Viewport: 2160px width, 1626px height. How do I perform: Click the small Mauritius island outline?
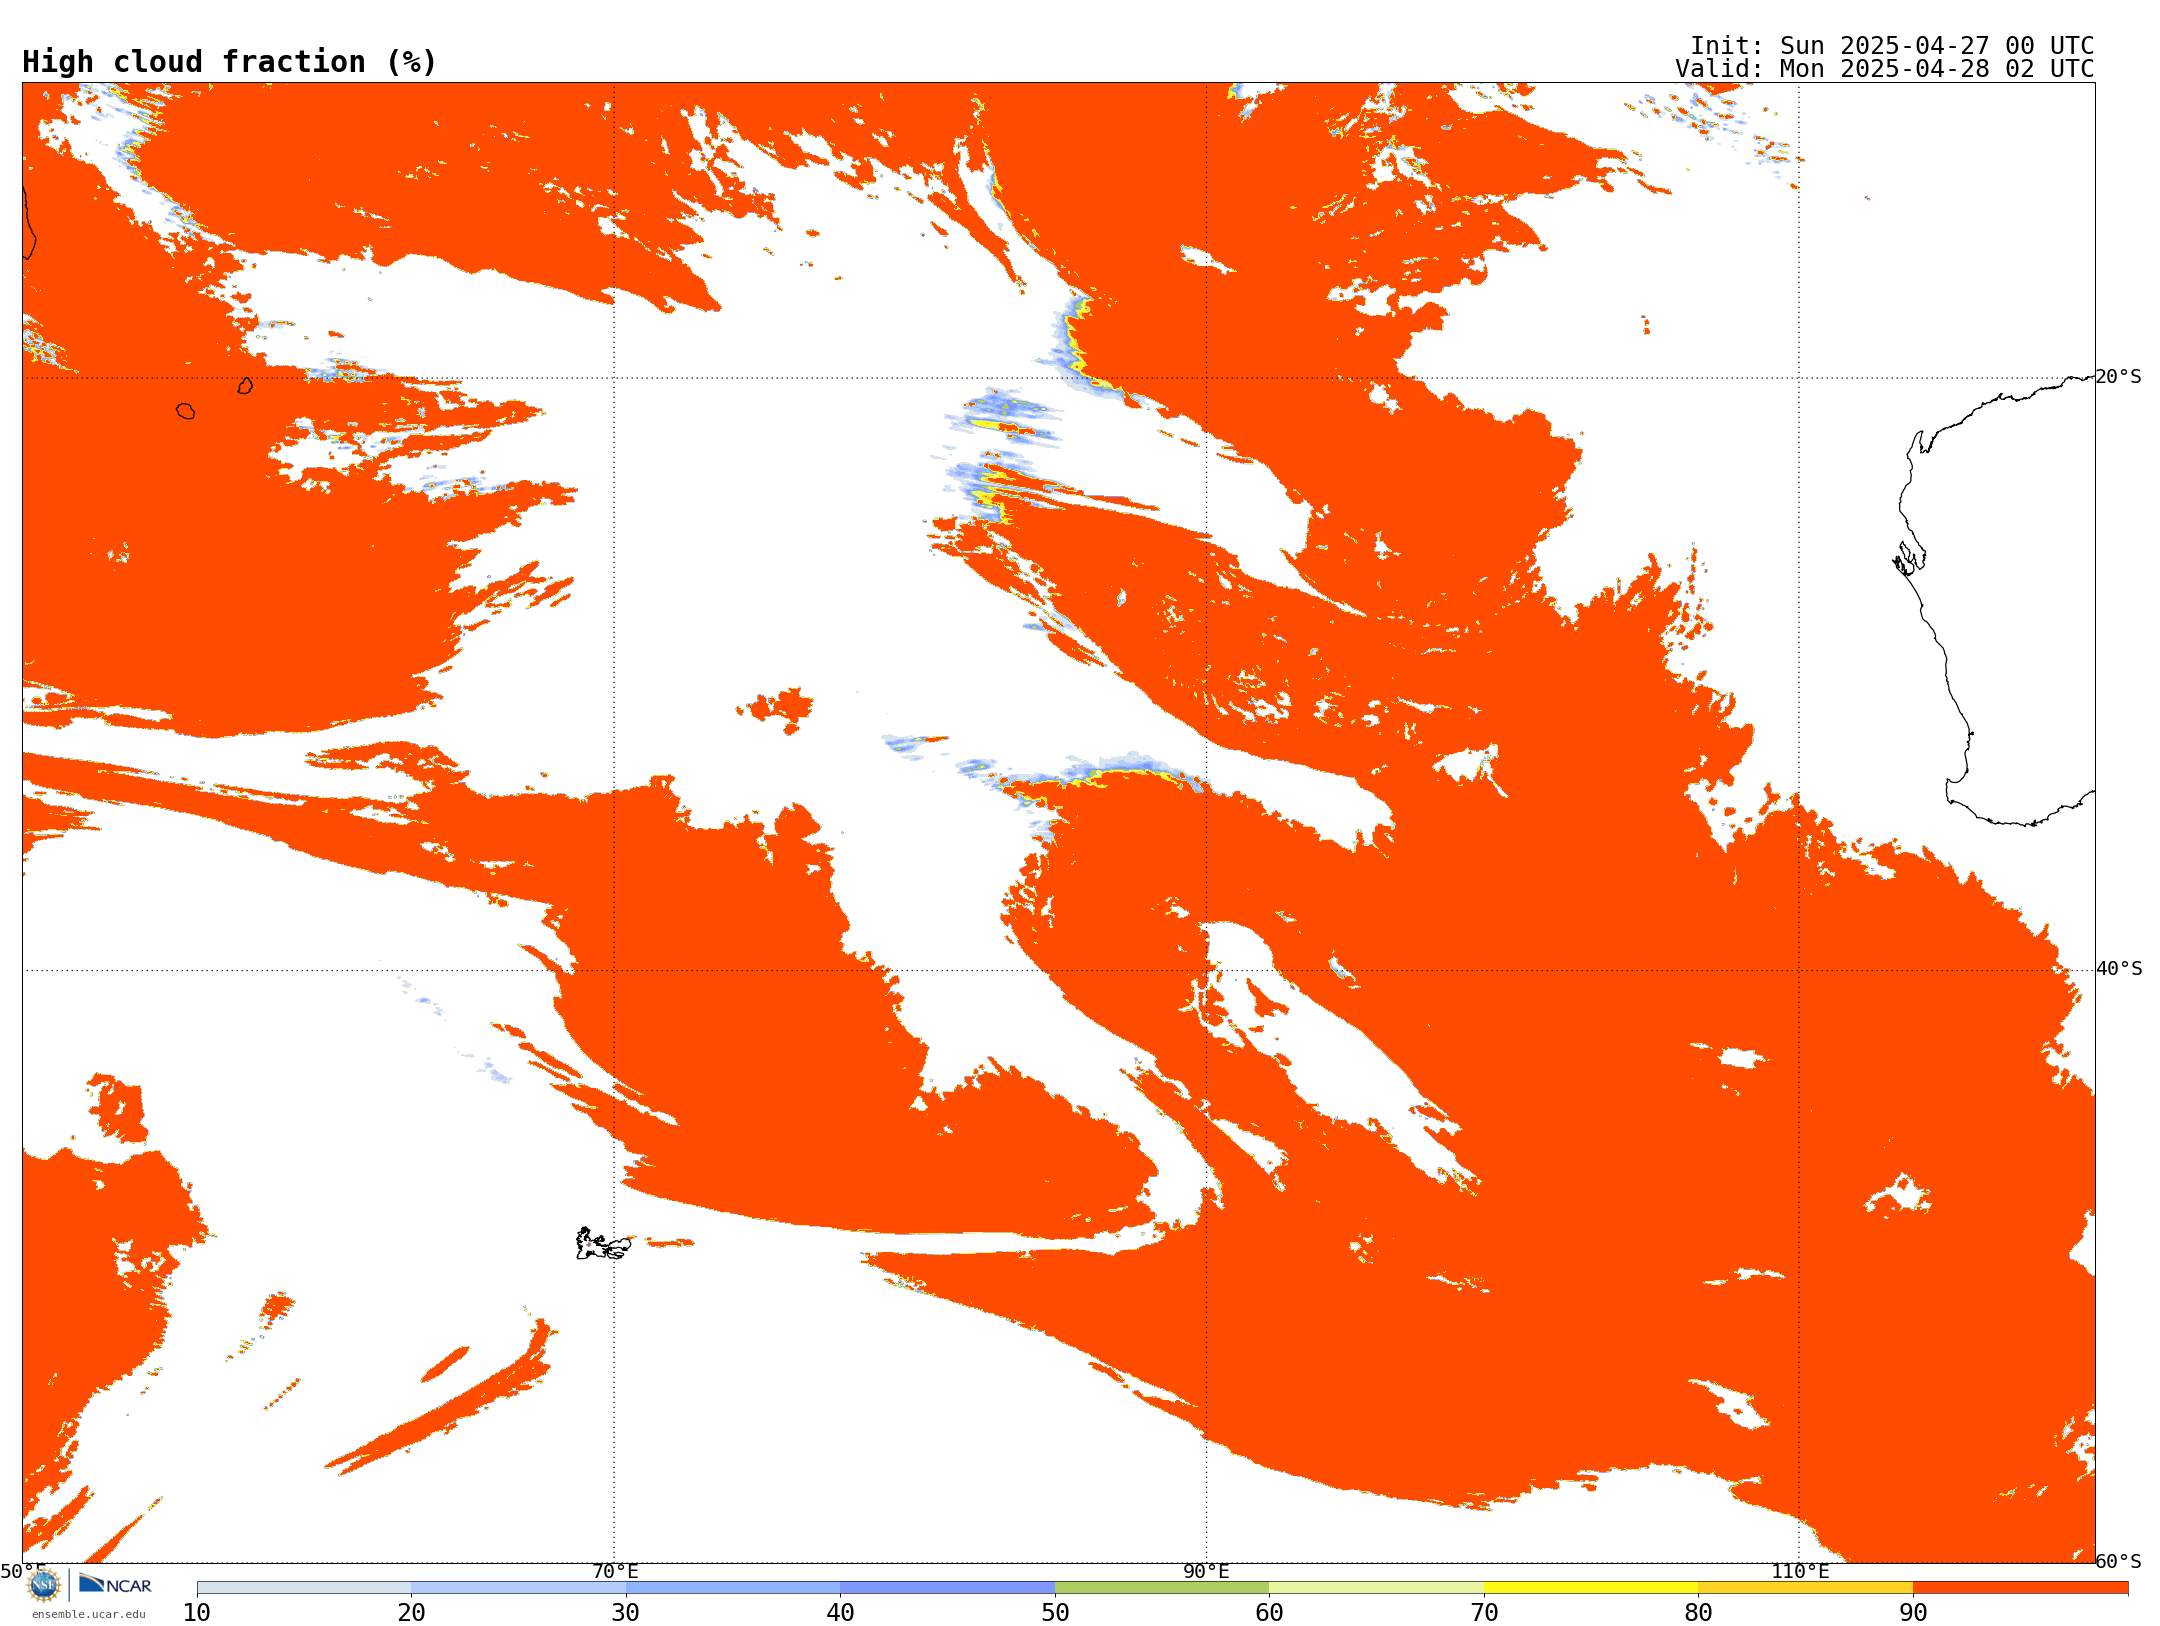pyautogui.click(x=245, y=385)
